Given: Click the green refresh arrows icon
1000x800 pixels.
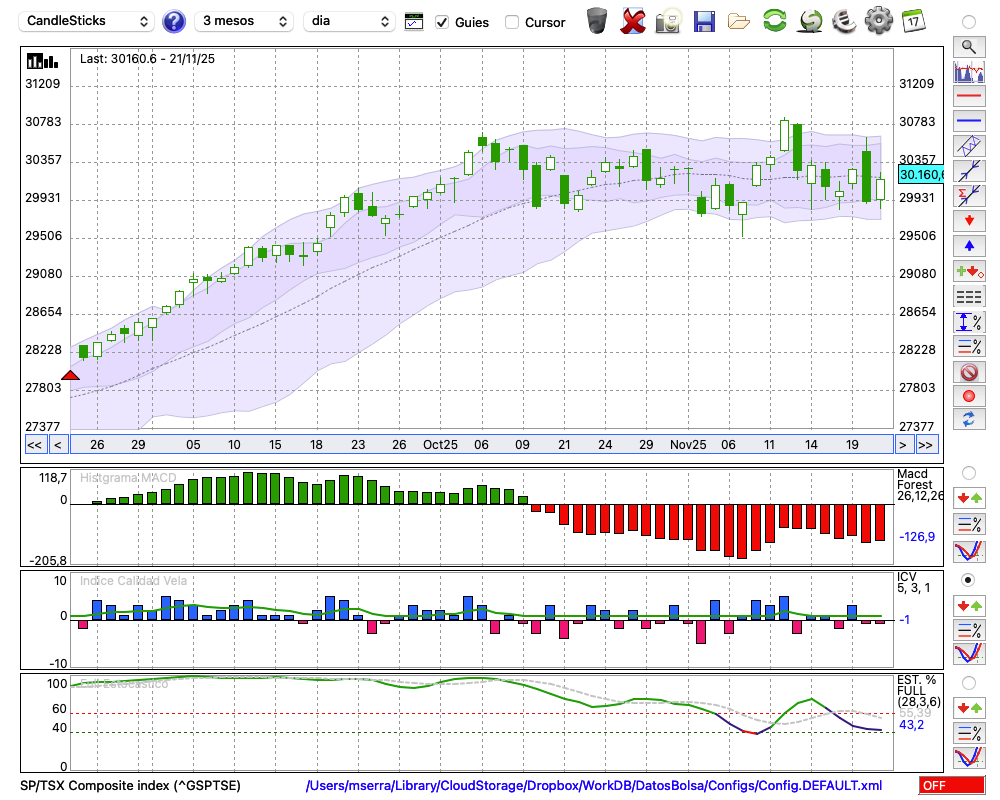Looking at the screenshot, I should pos(774,20).
